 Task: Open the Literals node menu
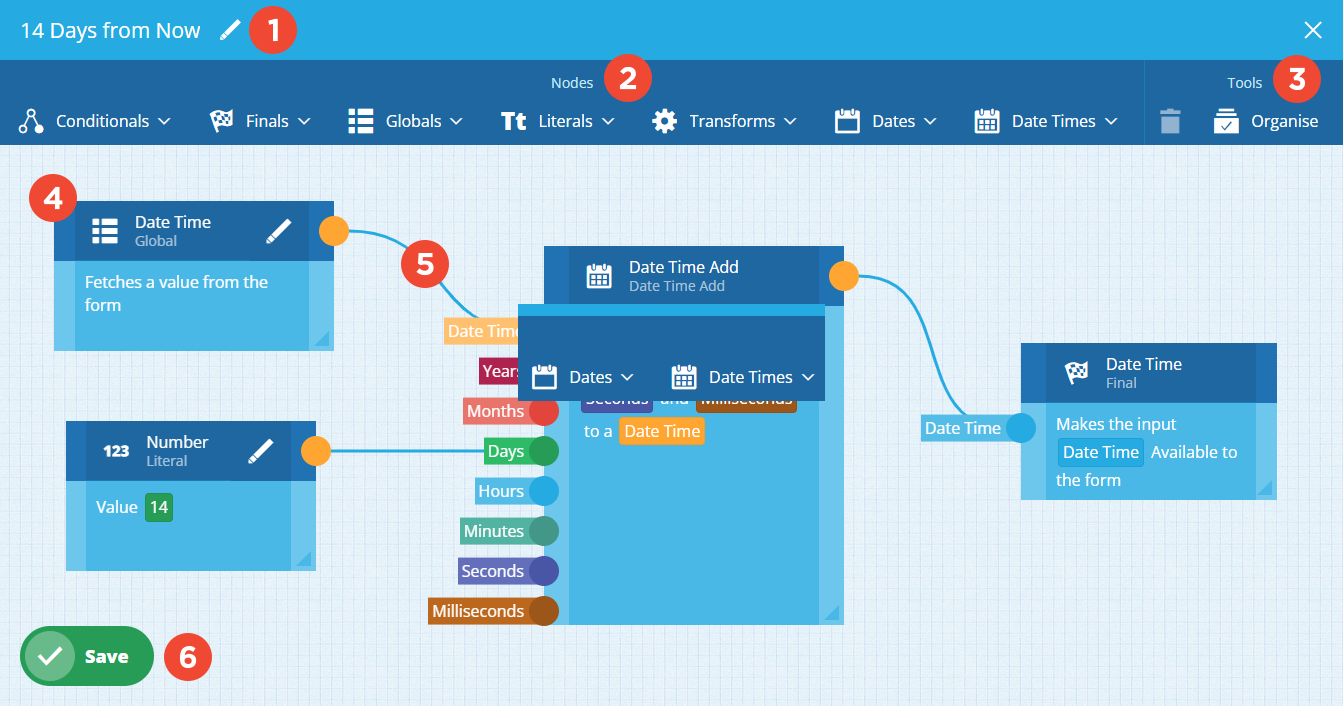[x=557, y=121]
